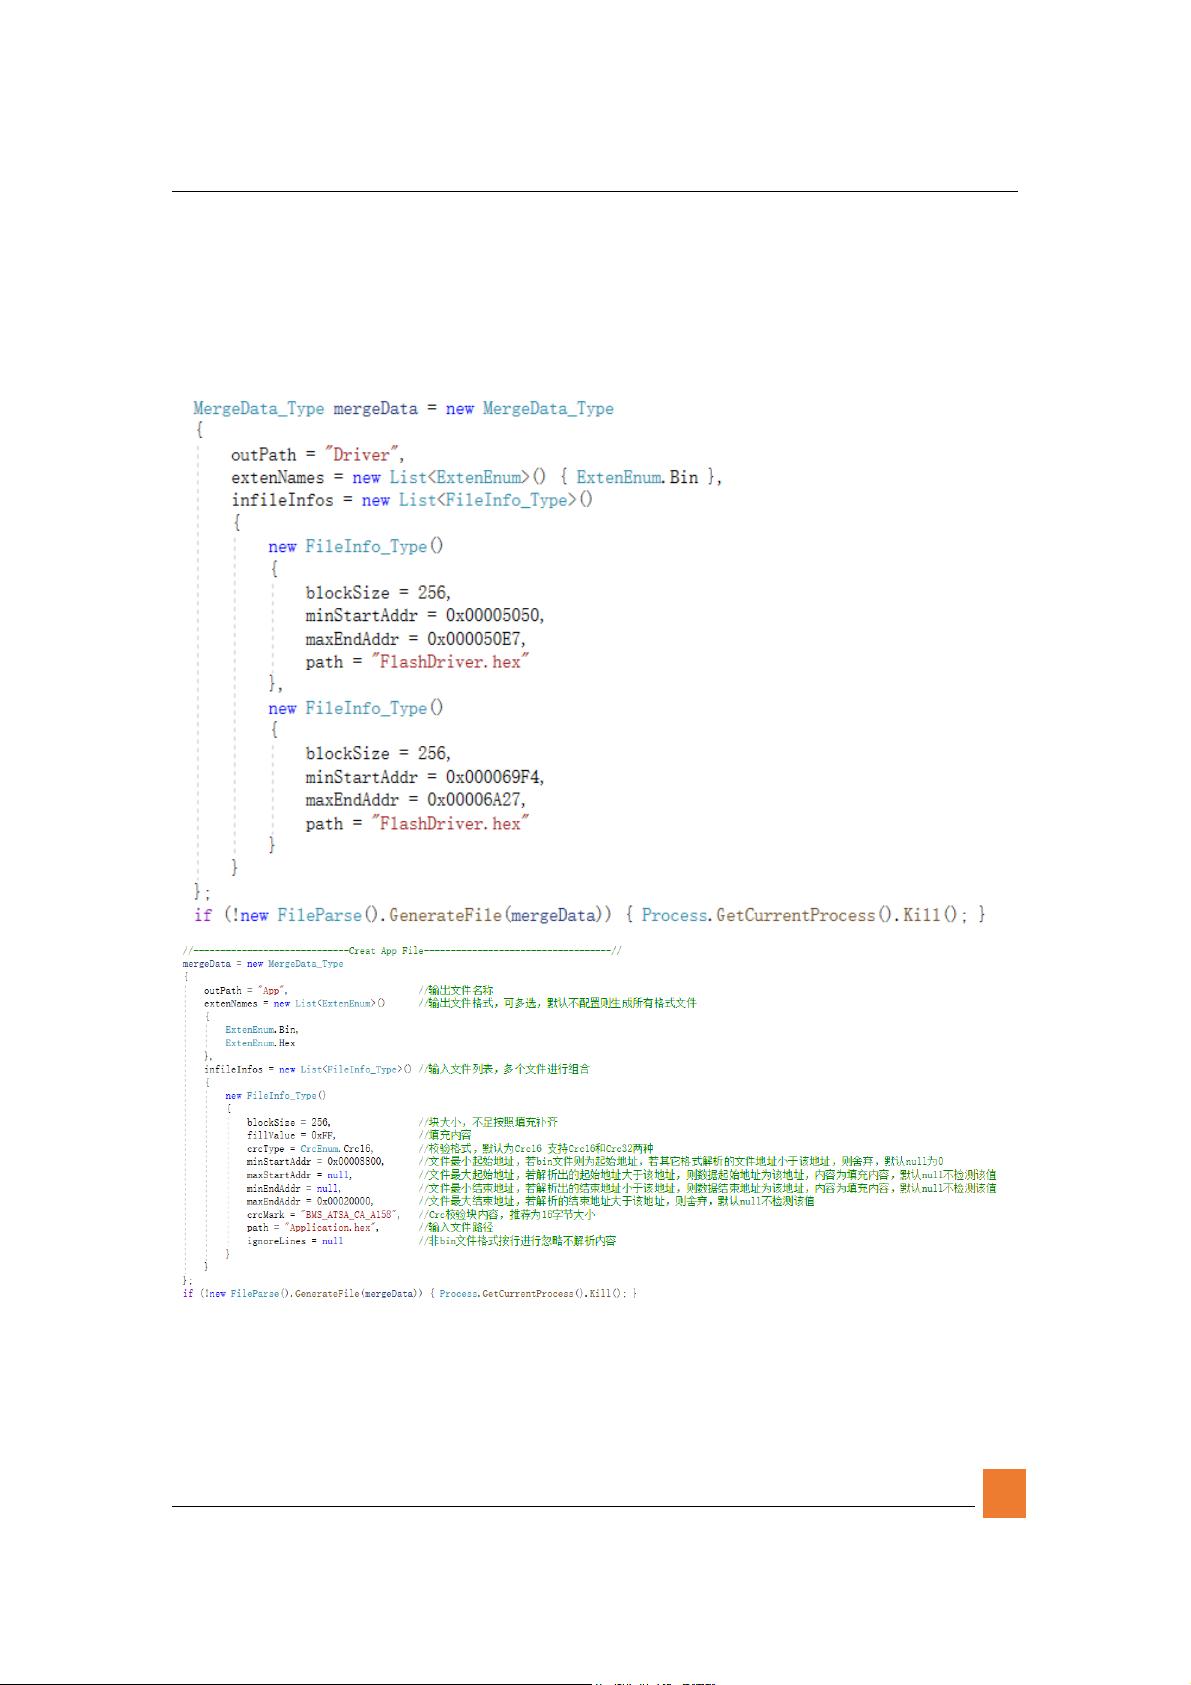Click the ignoreLines = null line

[295, 1240]
